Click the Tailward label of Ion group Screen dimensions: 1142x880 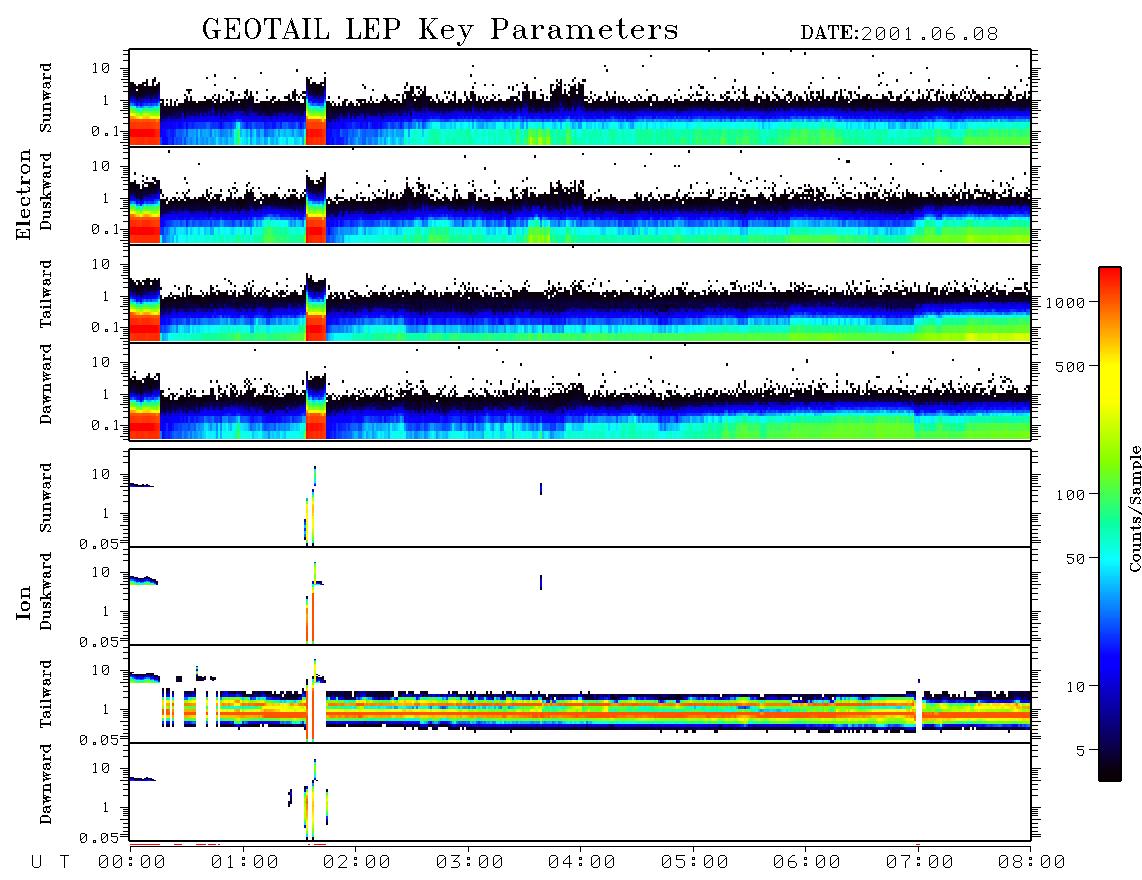pos(46,694)
